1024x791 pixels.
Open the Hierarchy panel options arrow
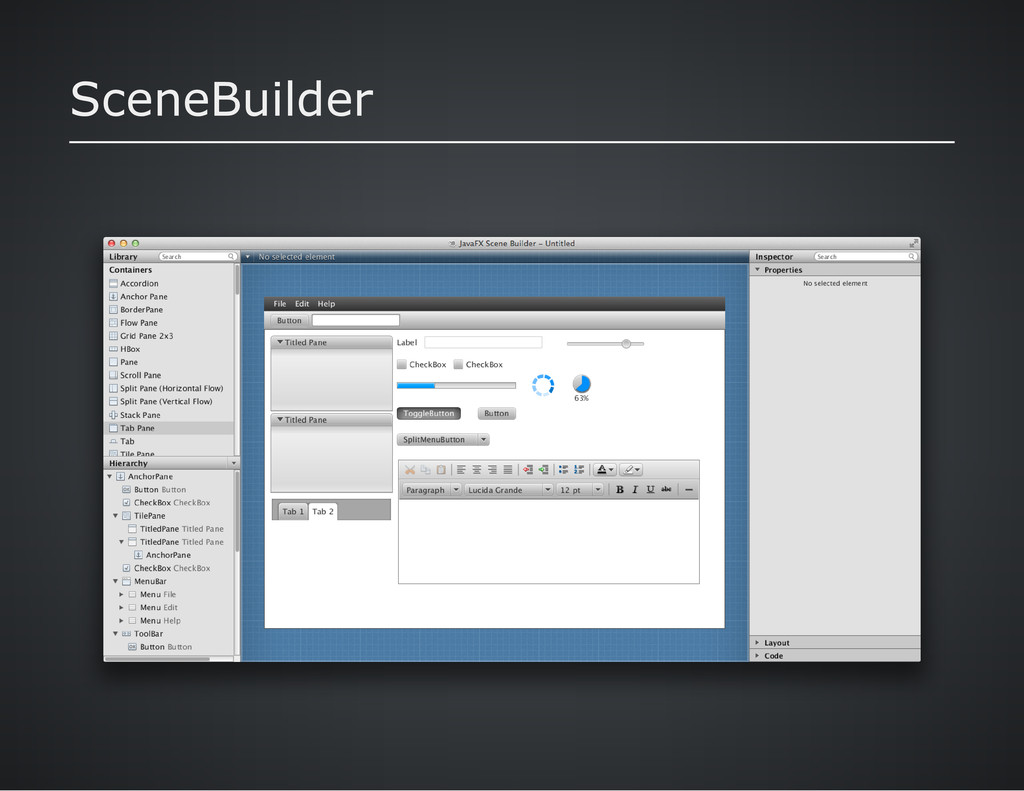(x=234, y=463)
